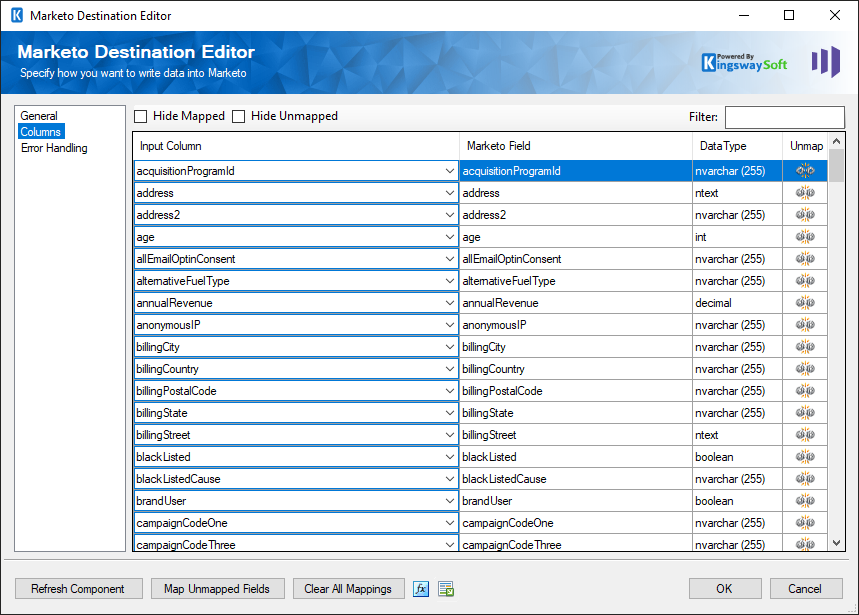Unmap the blackListedCause mapping
This screenshot has height=615, width=859.
coord(805,479)
